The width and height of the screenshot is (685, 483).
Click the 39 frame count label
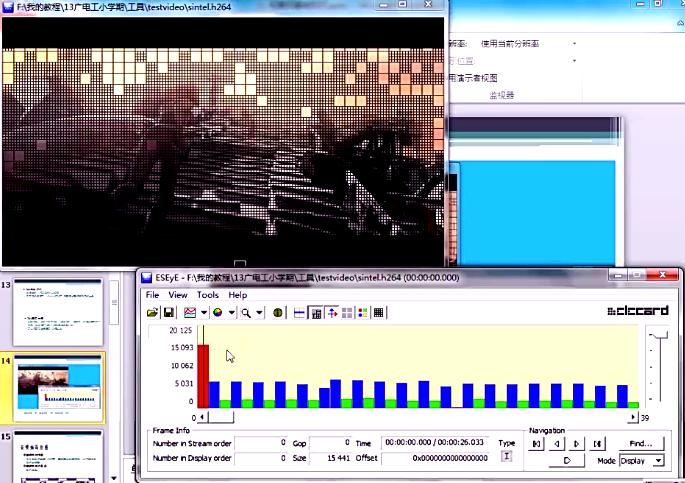tap(645, 418)
